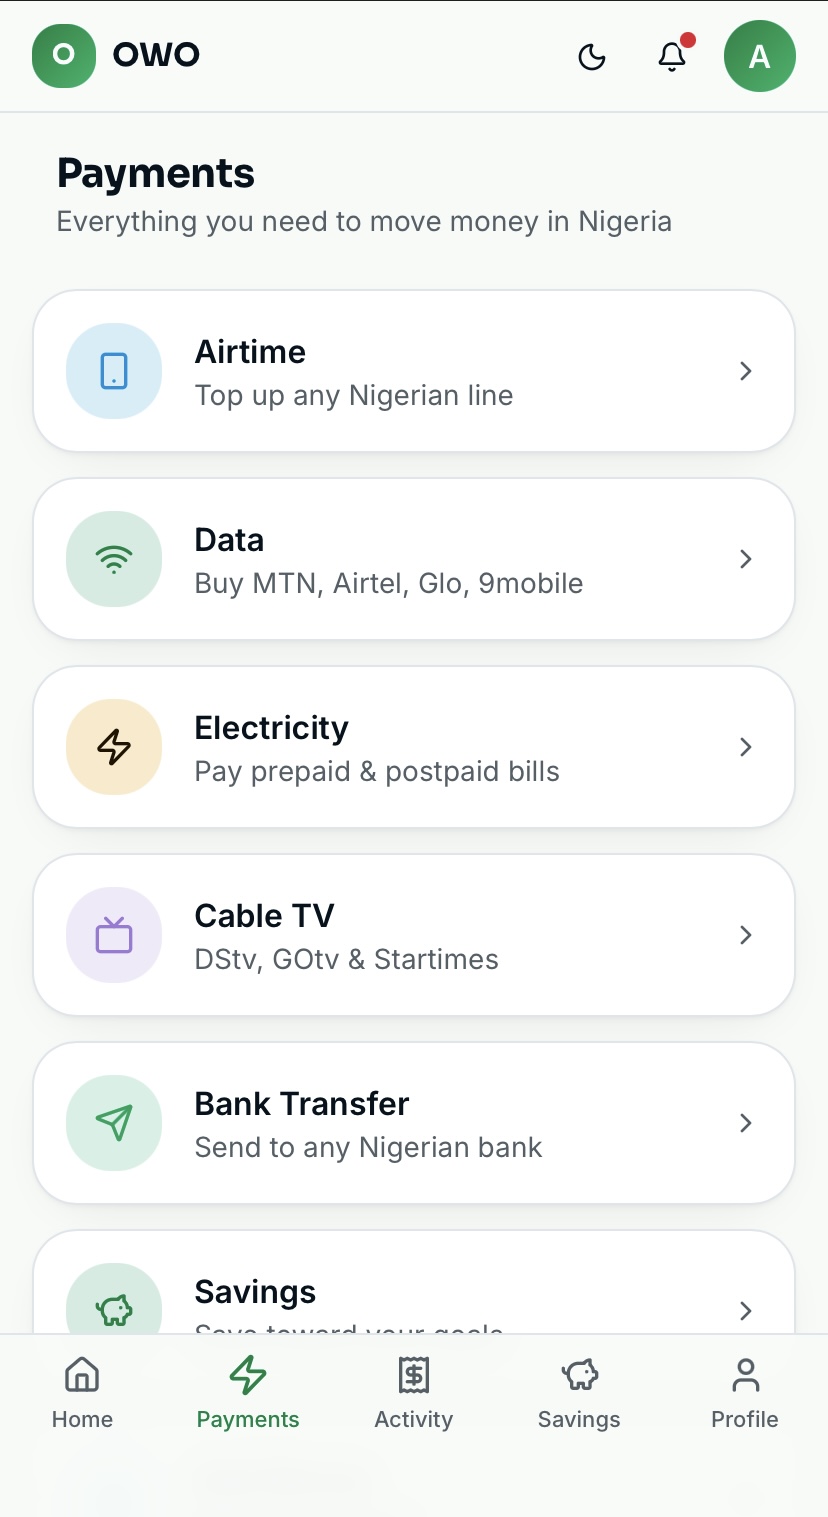Open the Profile tab
The height and width of the screenshot is (1517, 828).
[x=745, y=1393]
